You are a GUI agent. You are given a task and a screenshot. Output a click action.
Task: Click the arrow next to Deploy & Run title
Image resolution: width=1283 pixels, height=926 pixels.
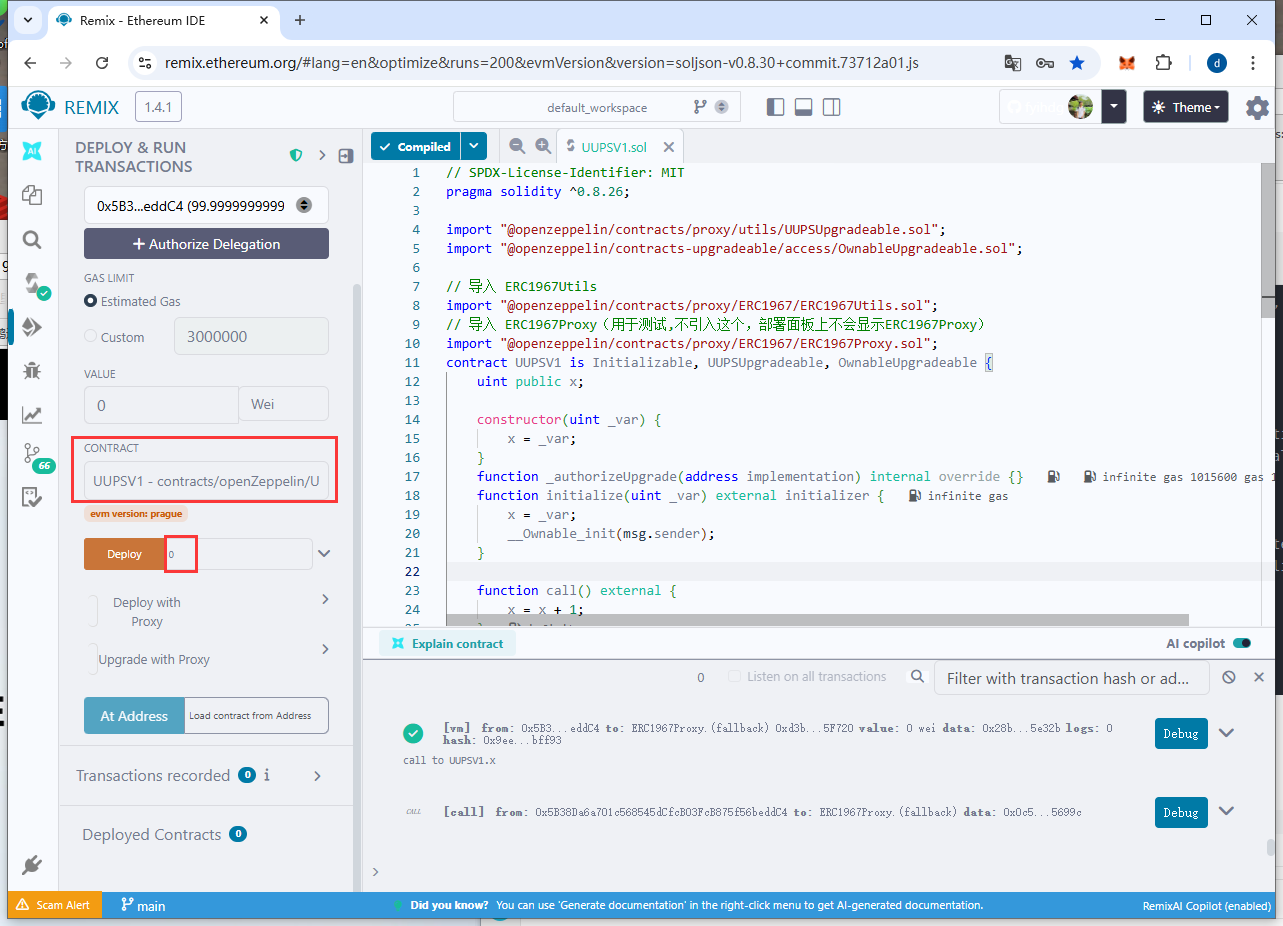(322, 156)
